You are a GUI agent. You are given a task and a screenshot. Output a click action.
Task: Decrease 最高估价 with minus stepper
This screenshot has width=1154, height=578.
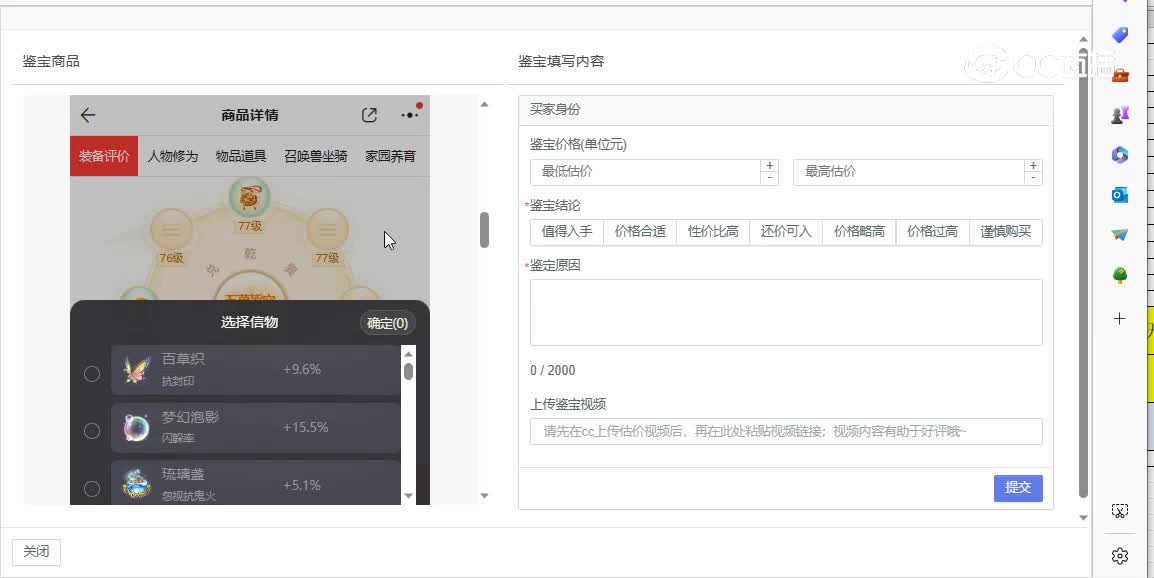(x=1033, y=178)
